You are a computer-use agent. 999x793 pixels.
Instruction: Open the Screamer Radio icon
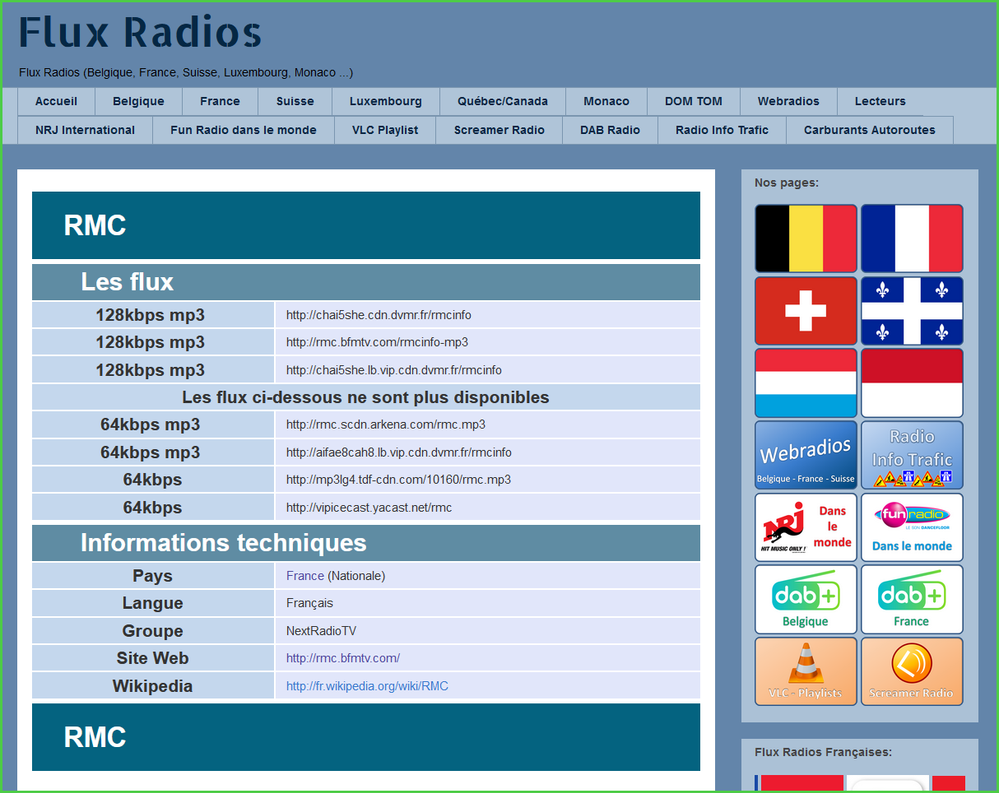tap(911, 671)
